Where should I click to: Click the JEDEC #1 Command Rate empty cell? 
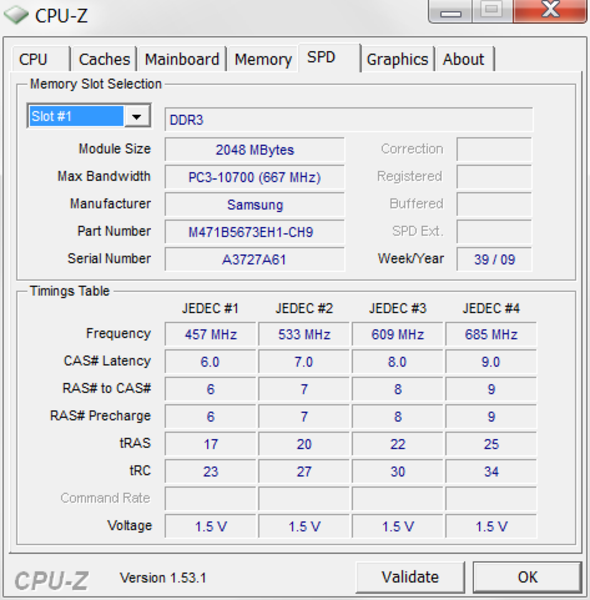(x=210, y=499)
